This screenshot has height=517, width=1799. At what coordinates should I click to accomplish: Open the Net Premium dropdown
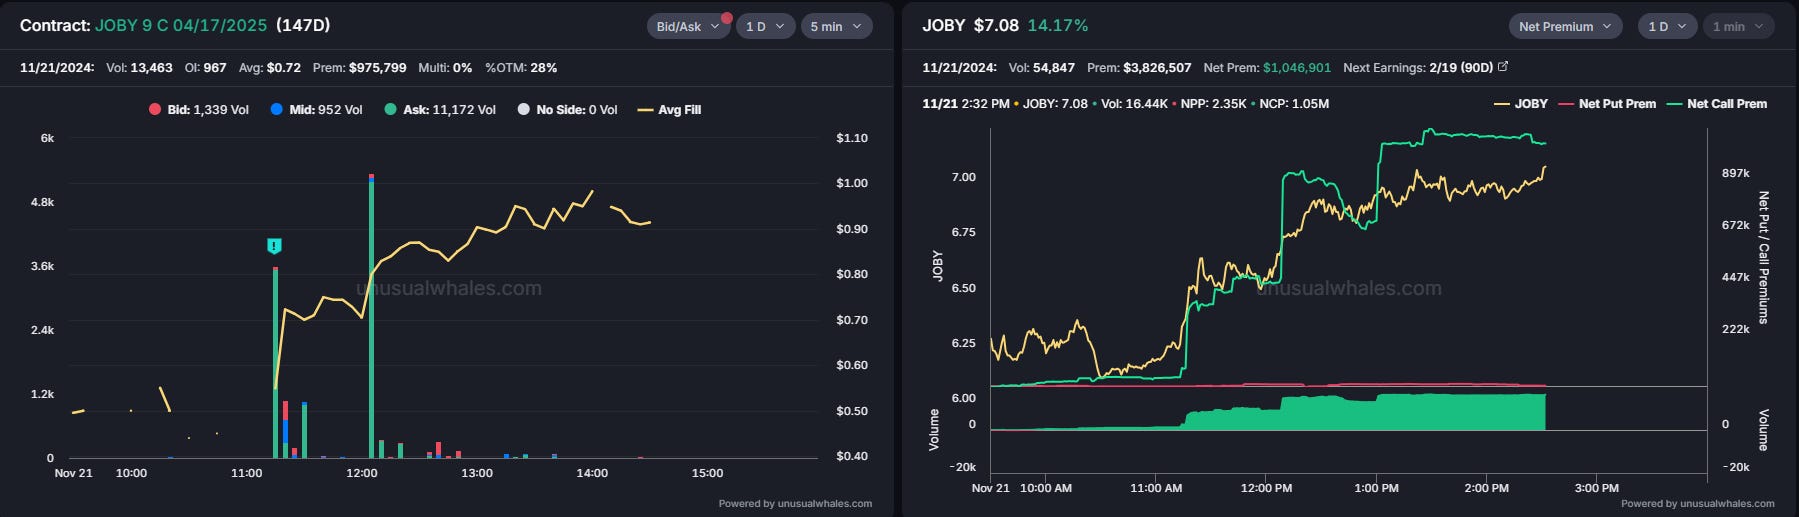coord(1565,27)
